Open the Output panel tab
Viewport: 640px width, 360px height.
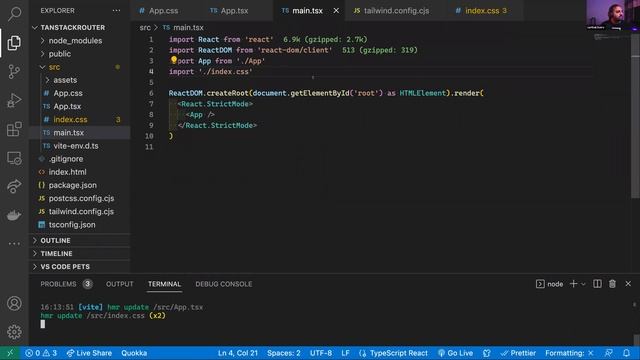coord(120,284)
